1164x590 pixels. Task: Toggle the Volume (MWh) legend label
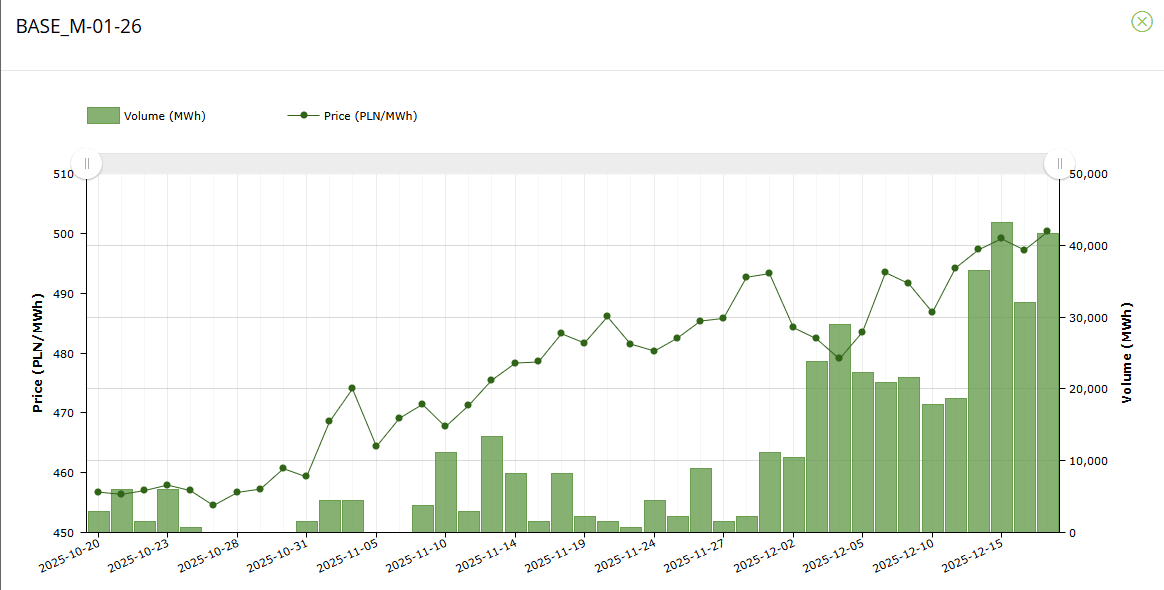click(x=164, y=116)
